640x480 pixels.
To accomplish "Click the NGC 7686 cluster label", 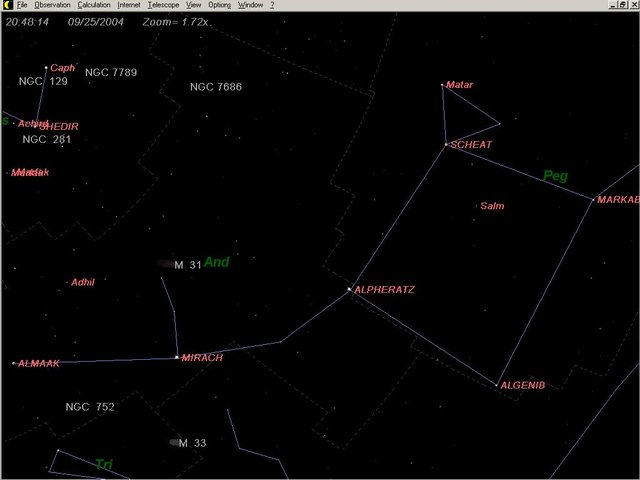I will (215, 87).
